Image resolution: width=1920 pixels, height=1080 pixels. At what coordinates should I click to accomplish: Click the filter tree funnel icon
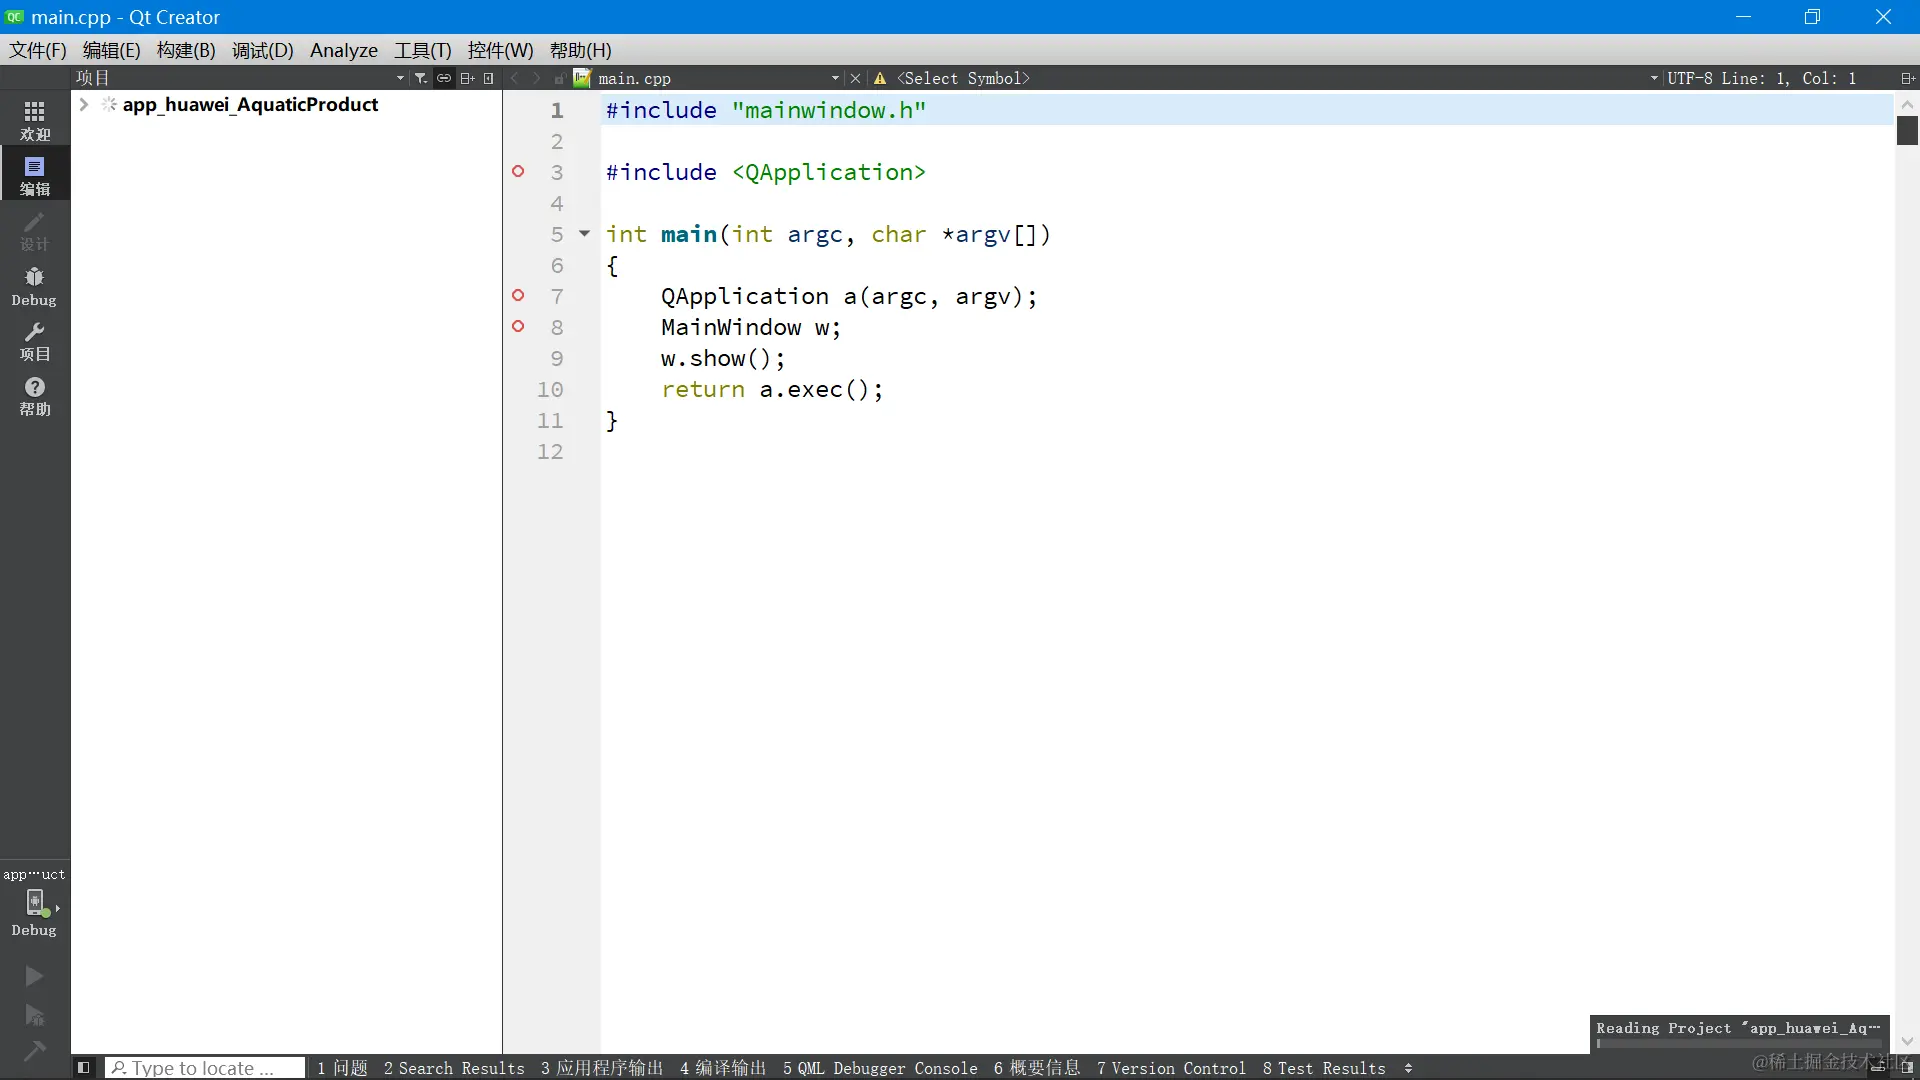point(421,78)
